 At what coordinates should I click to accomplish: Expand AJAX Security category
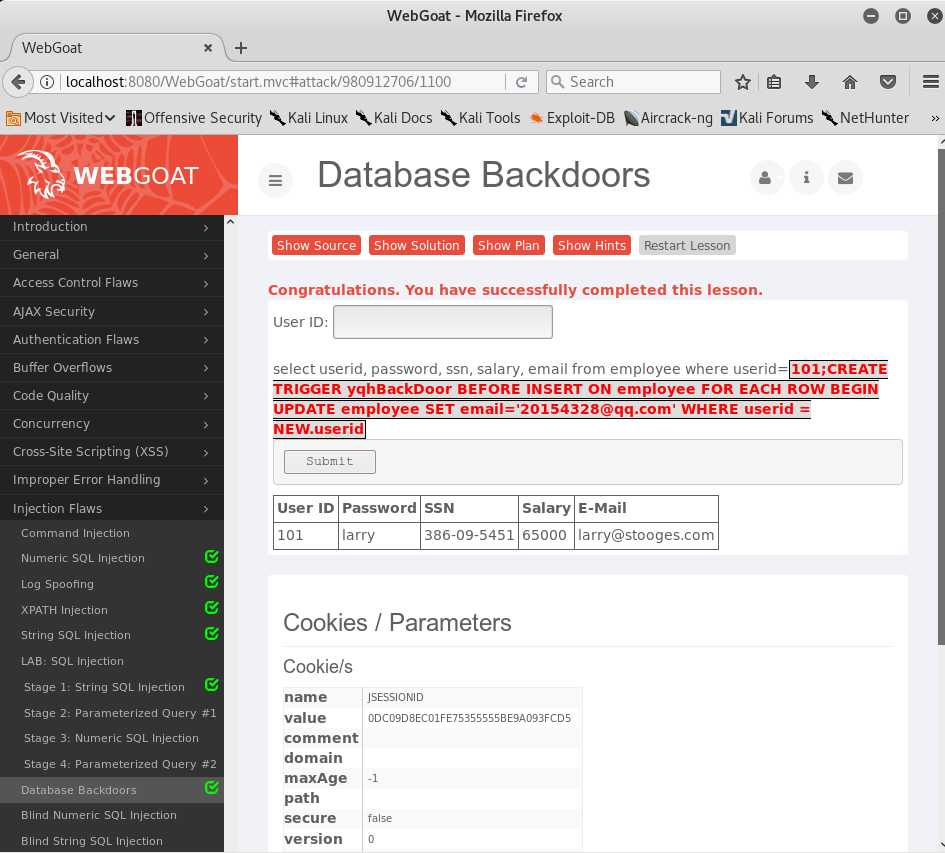click(111, 312)
